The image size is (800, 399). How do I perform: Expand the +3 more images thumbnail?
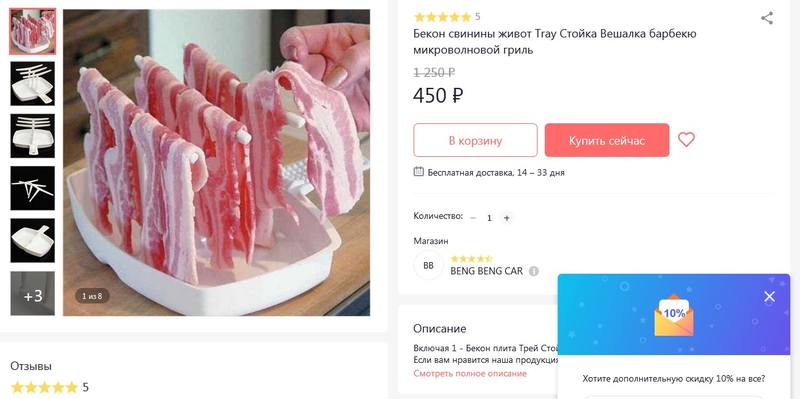33,293
